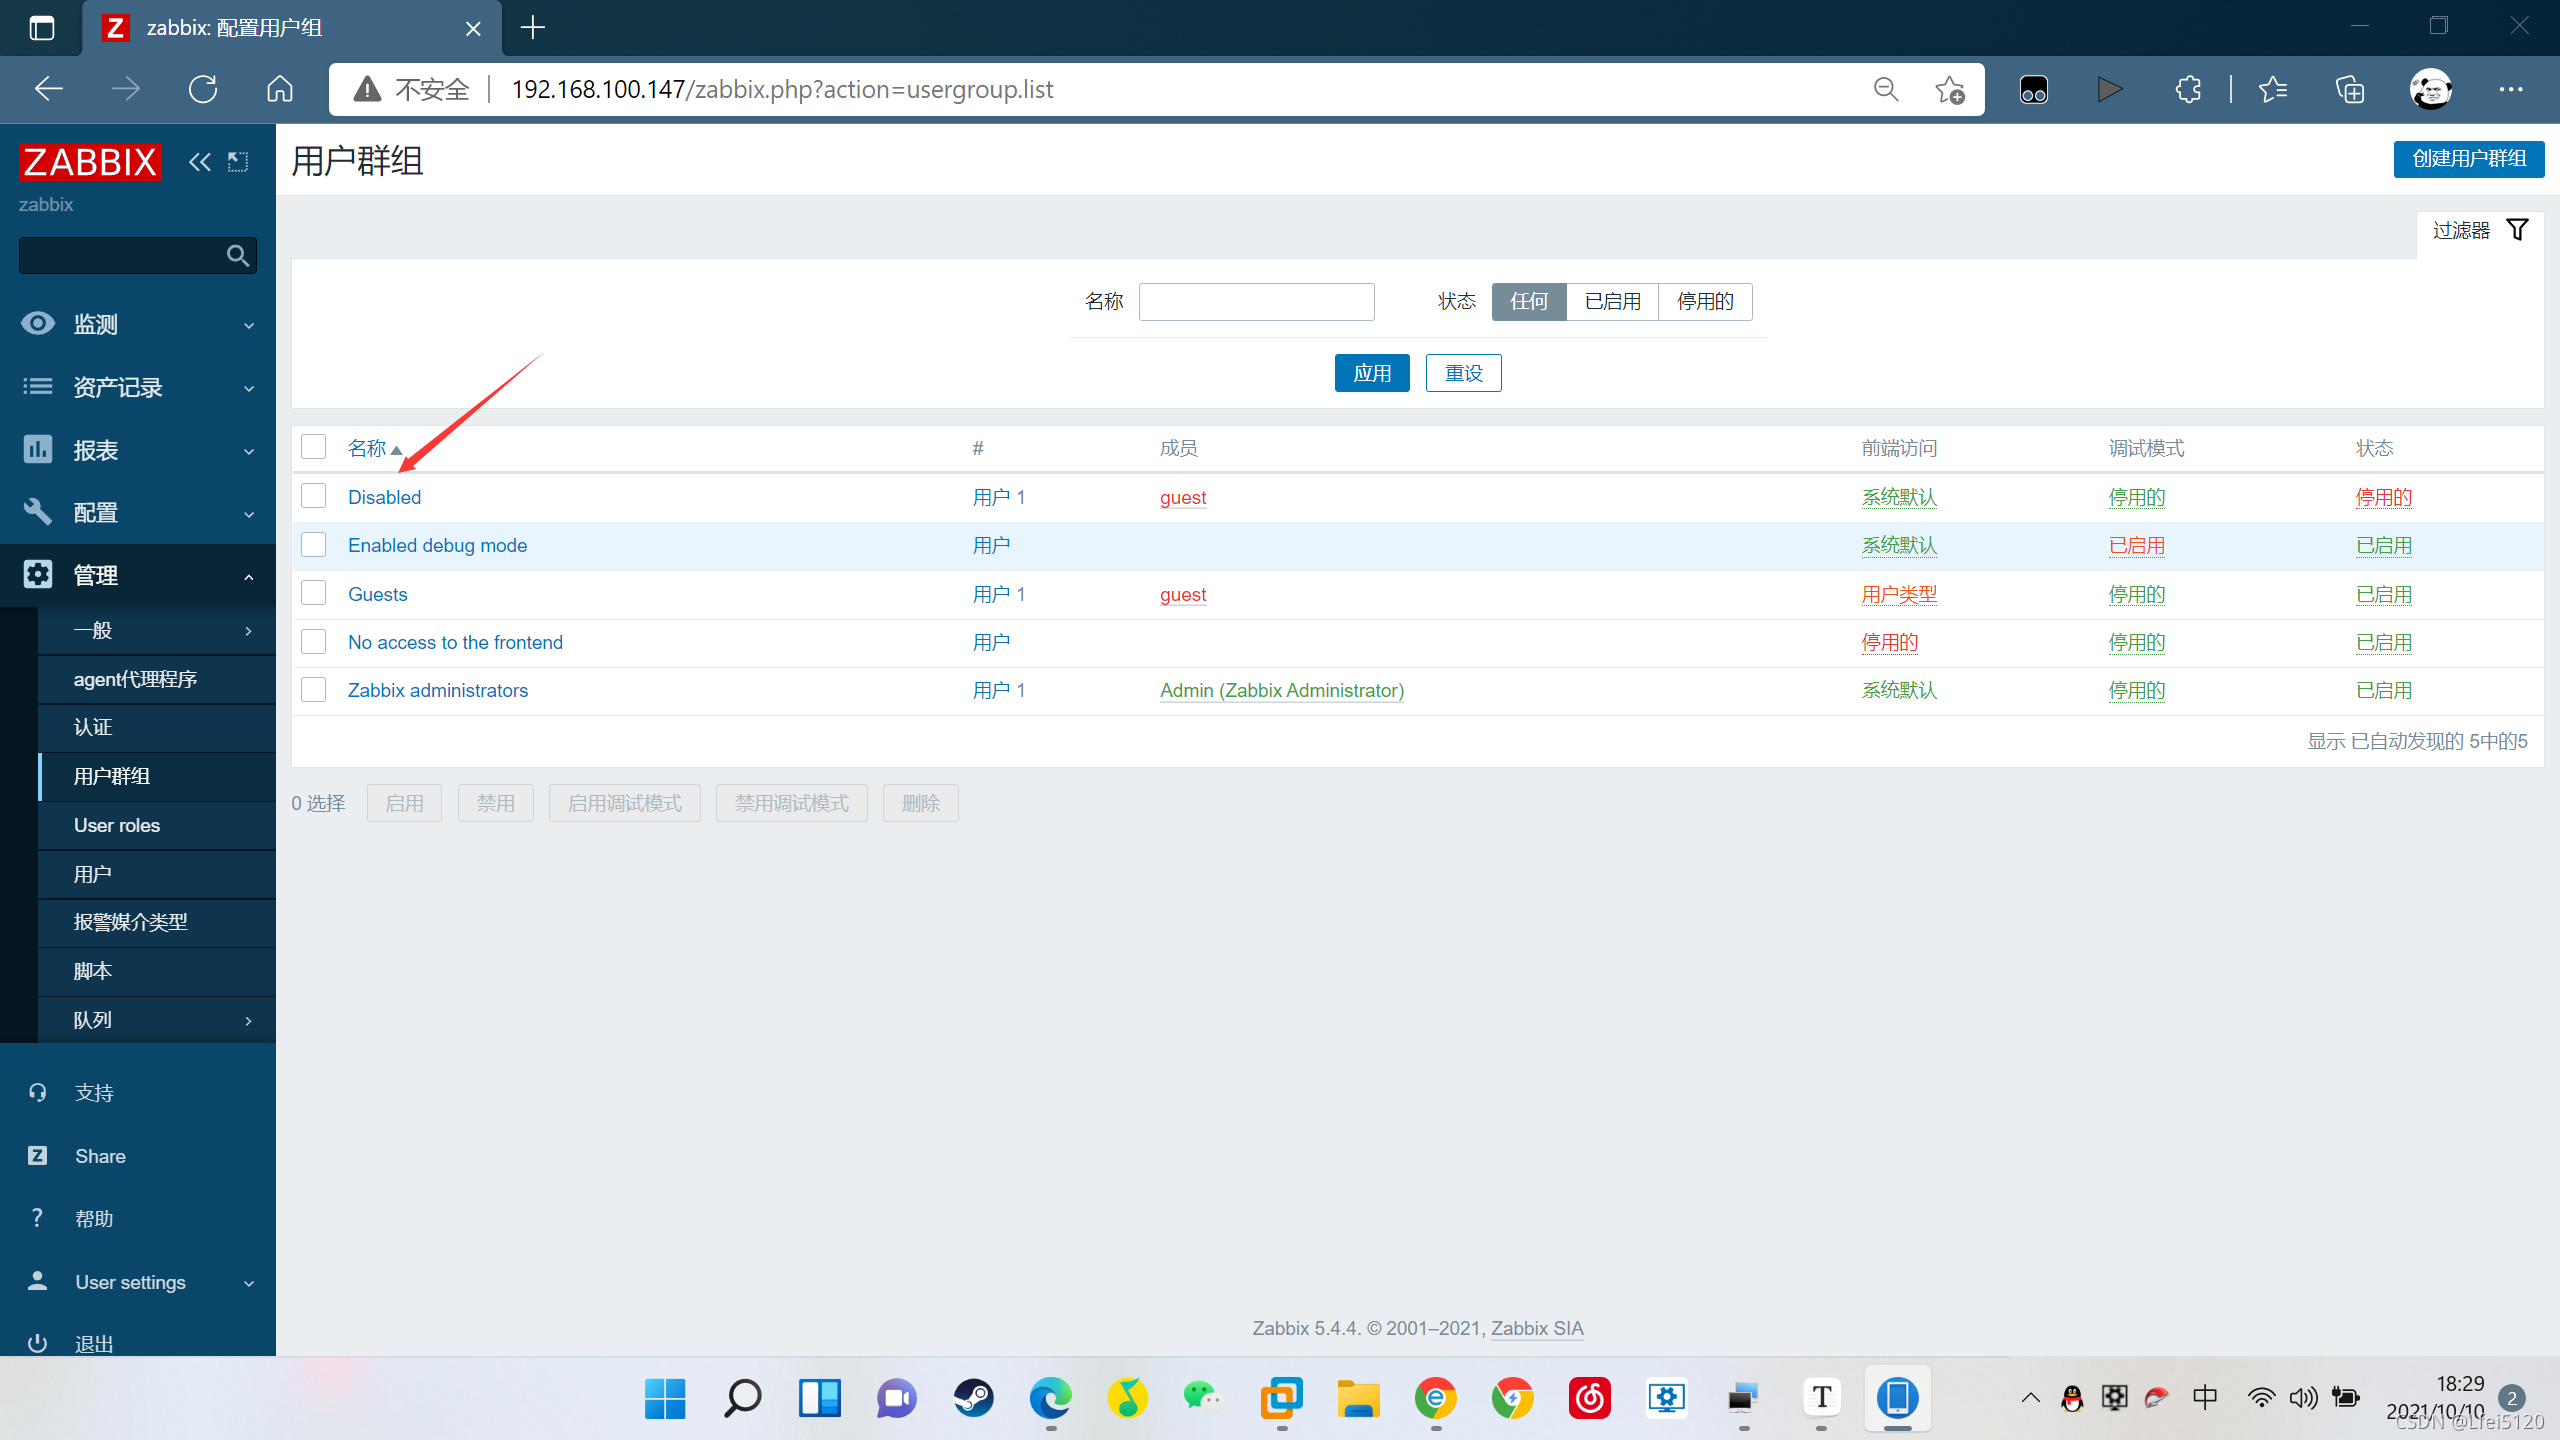This screenshot has height=1440, width=2560.
Task: Open Windows taskbar search
Action: point(742,1398)
